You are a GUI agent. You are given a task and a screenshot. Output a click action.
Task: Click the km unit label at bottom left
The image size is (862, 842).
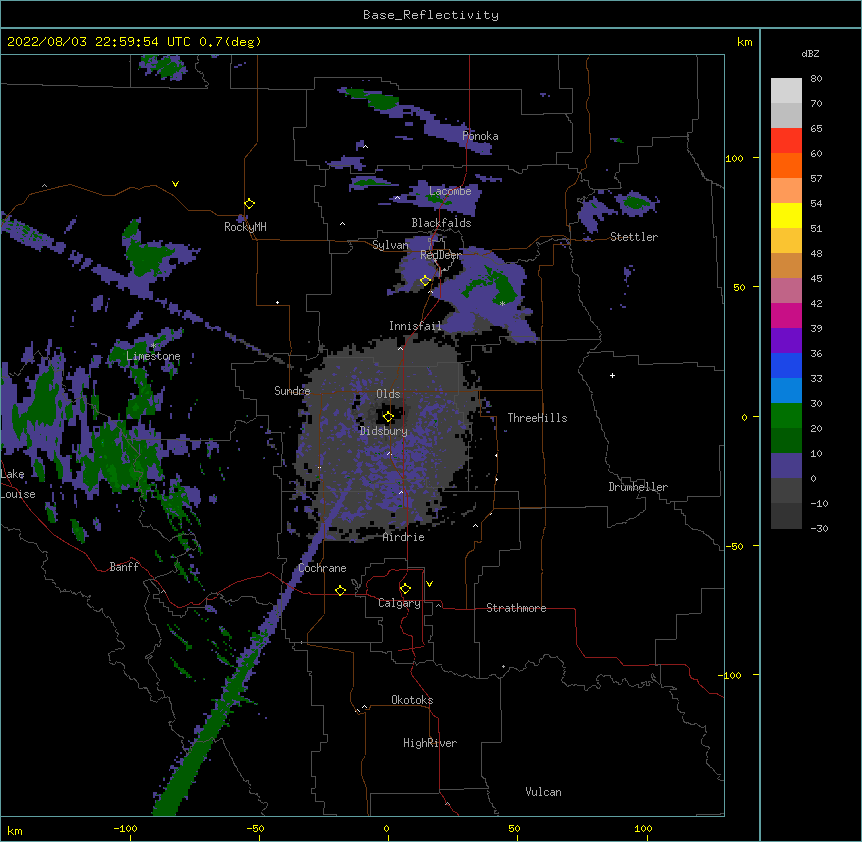click(15, 830)
